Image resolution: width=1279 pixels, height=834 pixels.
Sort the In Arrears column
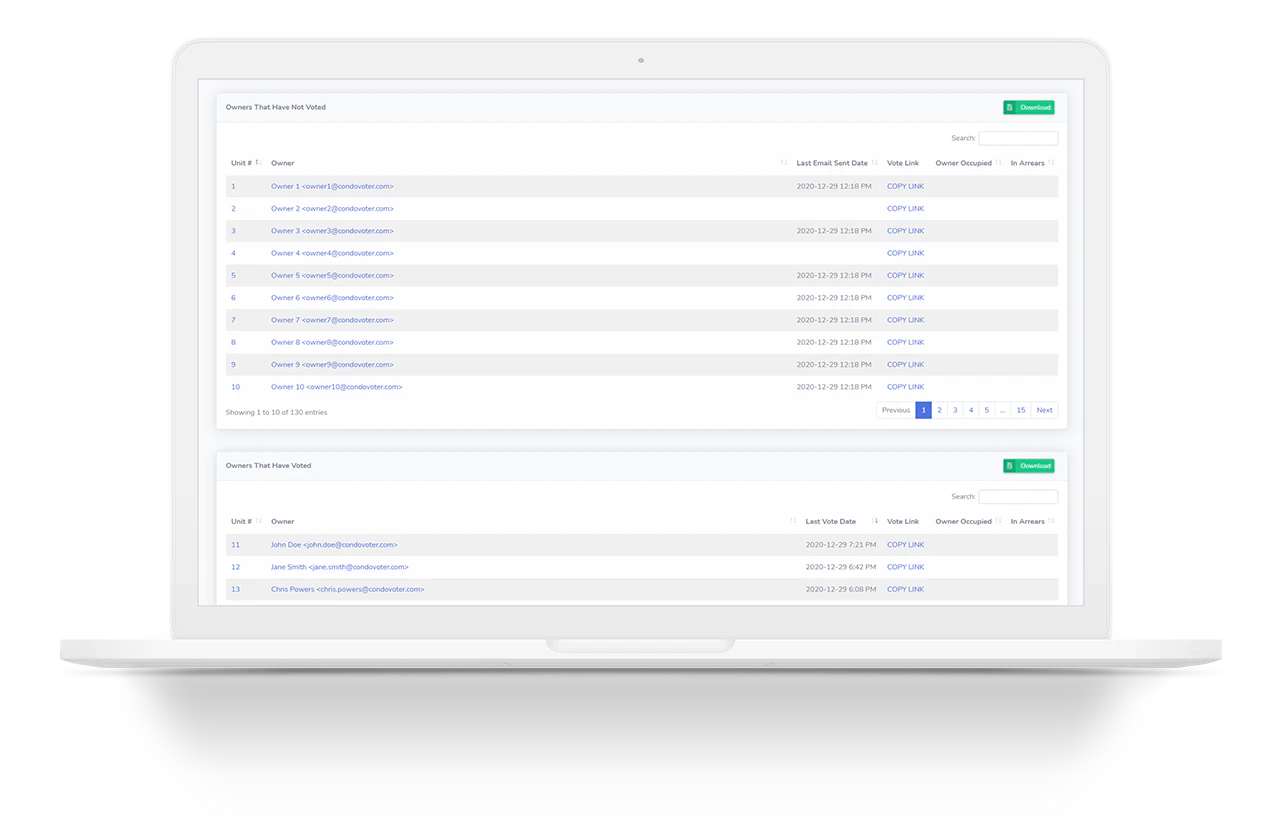tap(1030, 162)
